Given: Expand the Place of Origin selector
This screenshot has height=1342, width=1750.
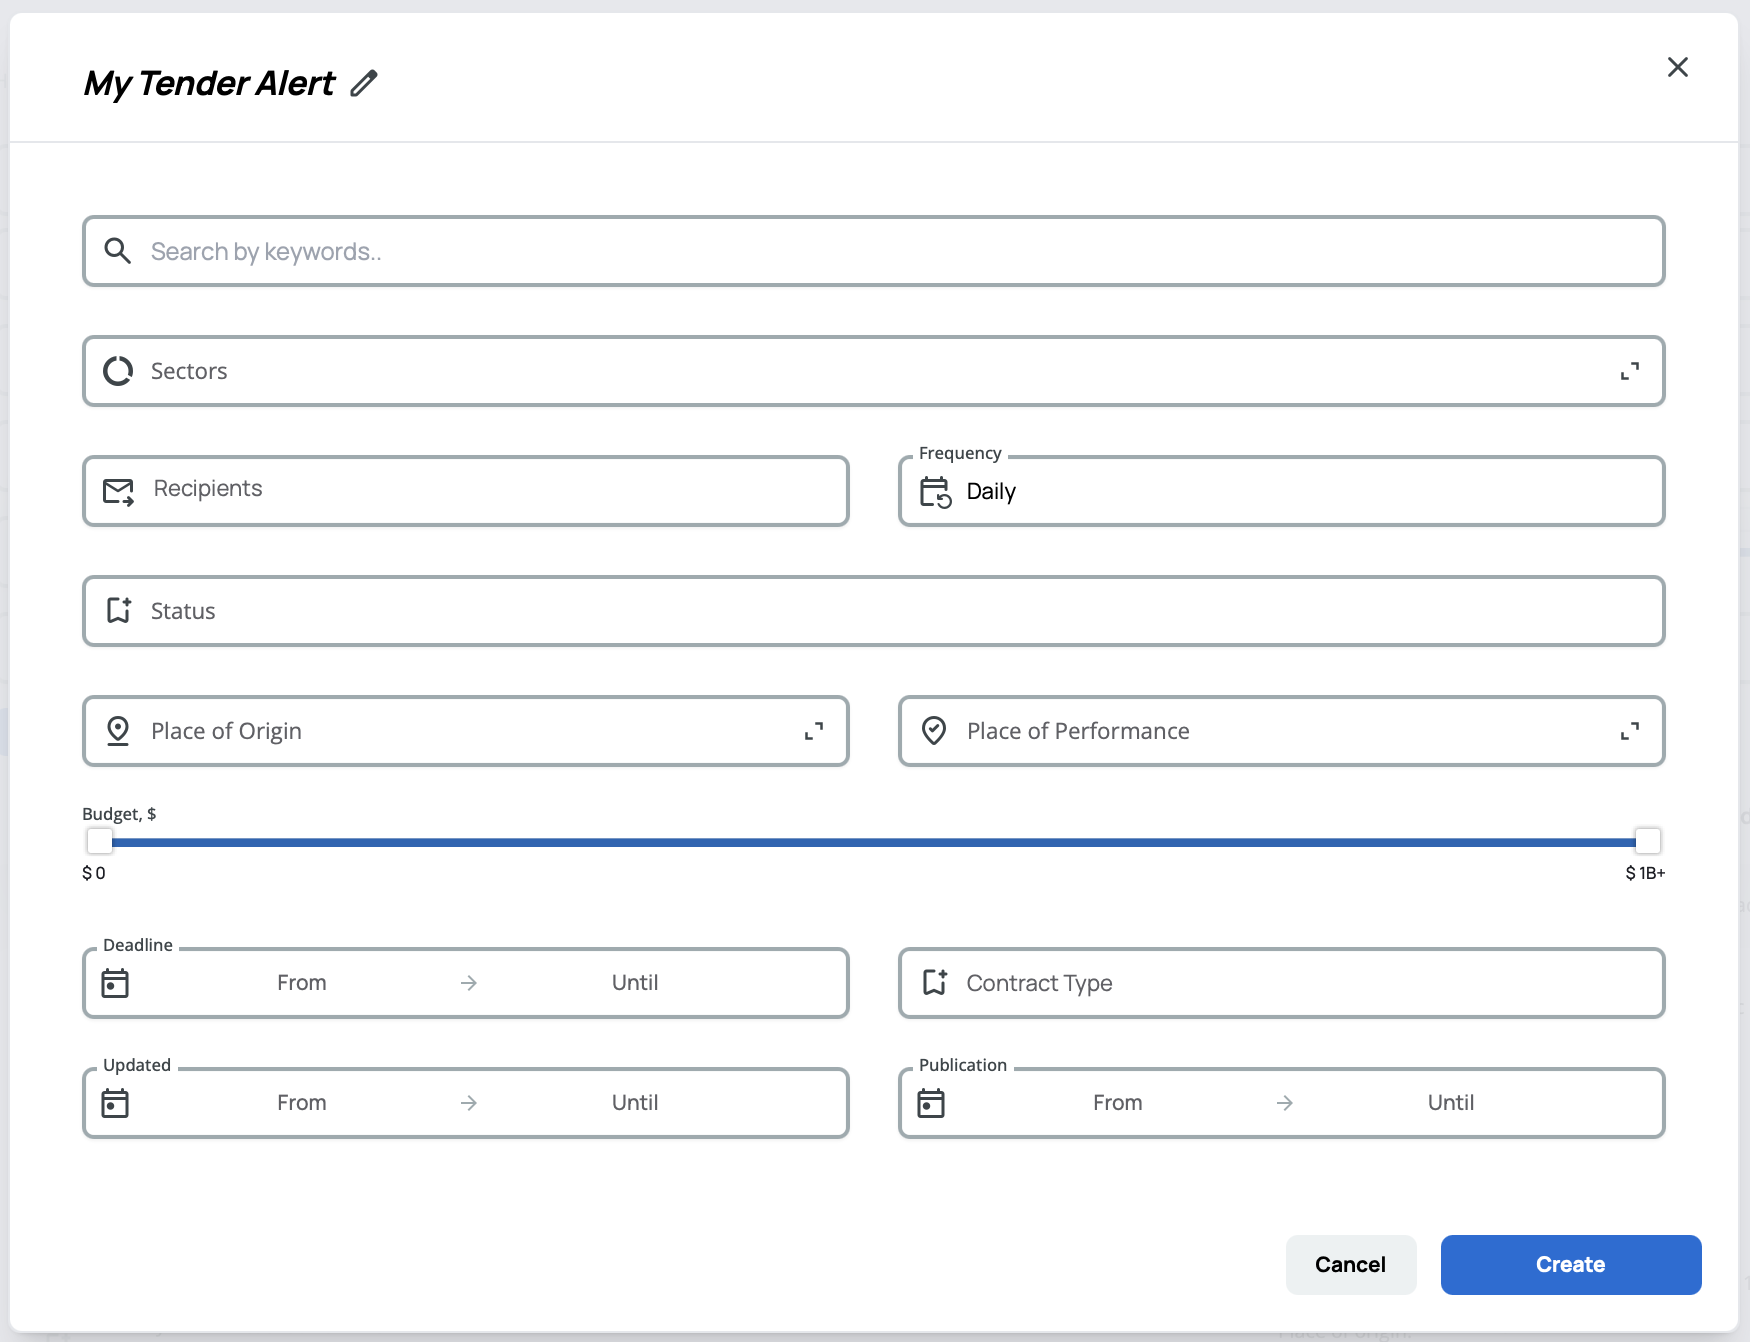Looking at the screenshot, I should pyautogui.click(x=814, y=731).
